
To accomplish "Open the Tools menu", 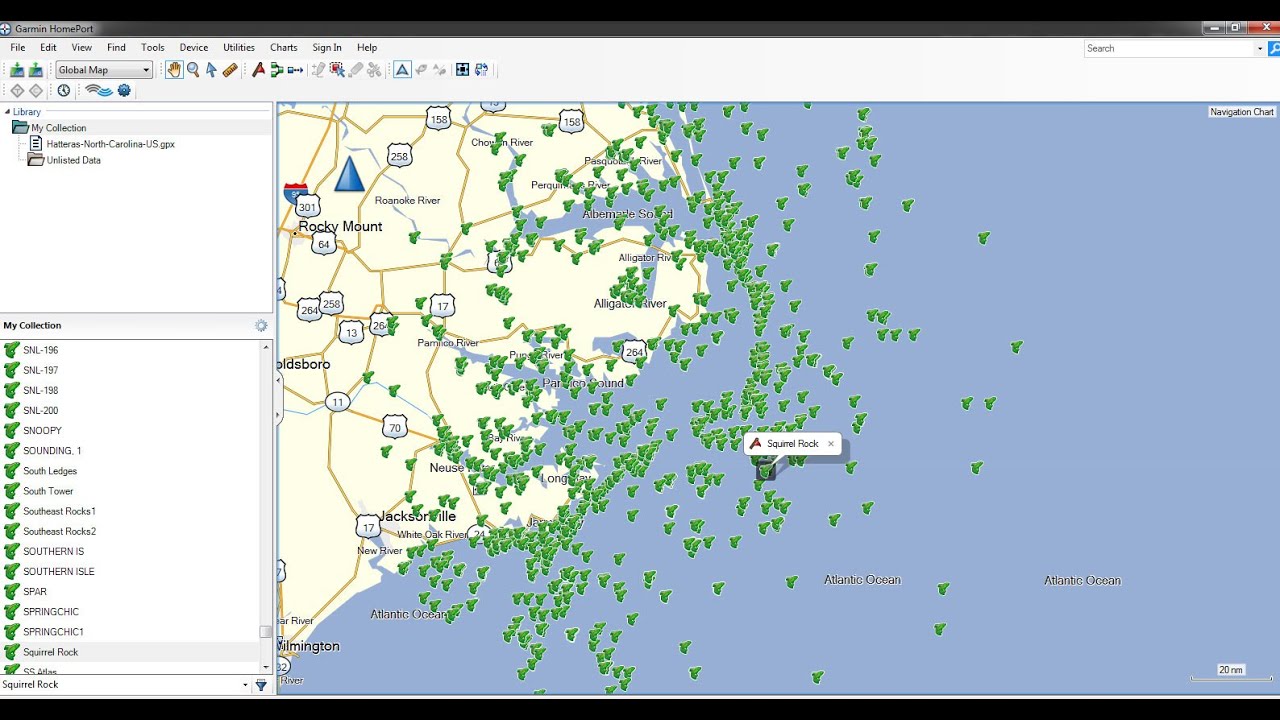I will point(153,47).
